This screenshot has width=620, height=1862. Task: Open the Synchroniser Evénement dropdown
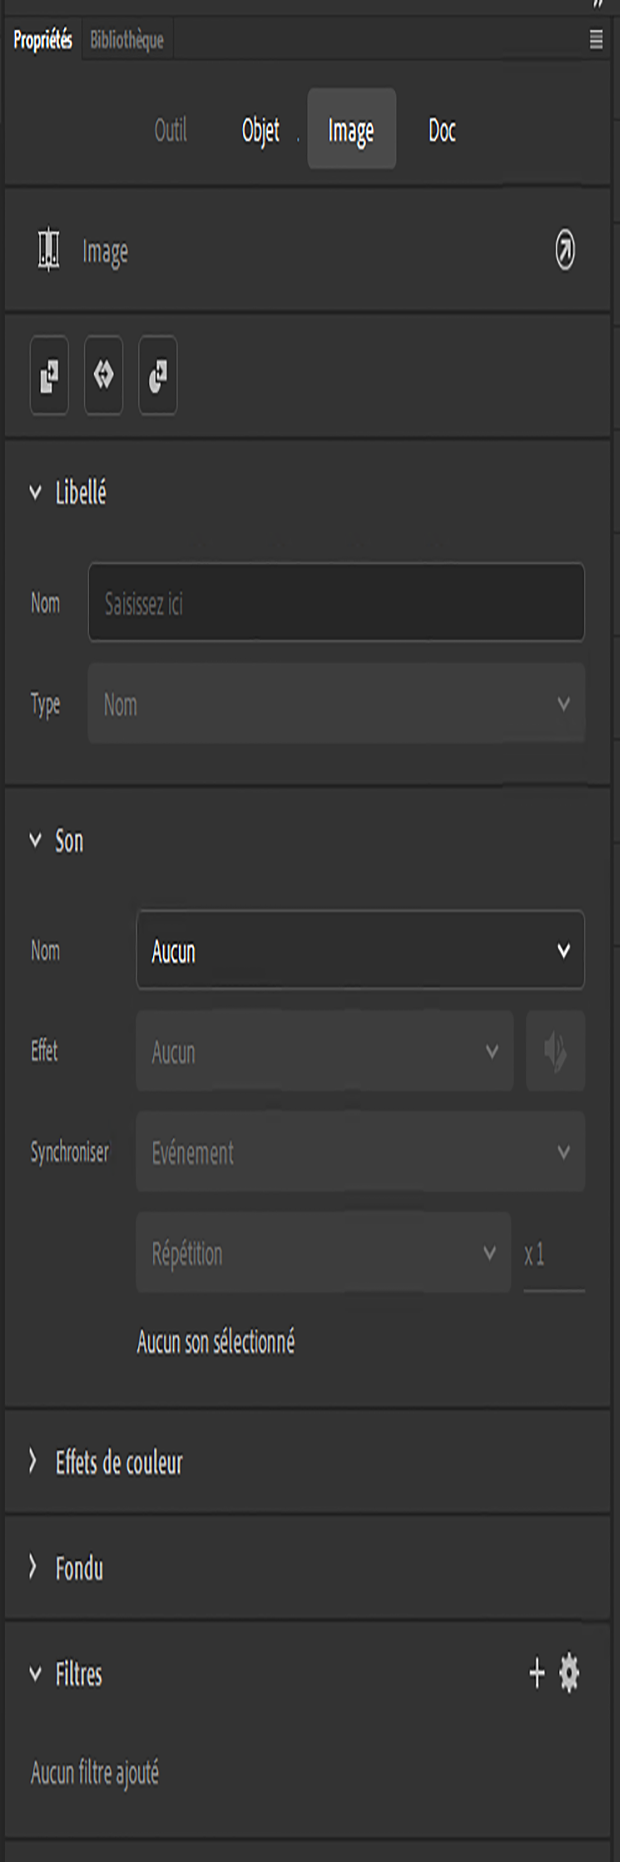coord(360,1152)
